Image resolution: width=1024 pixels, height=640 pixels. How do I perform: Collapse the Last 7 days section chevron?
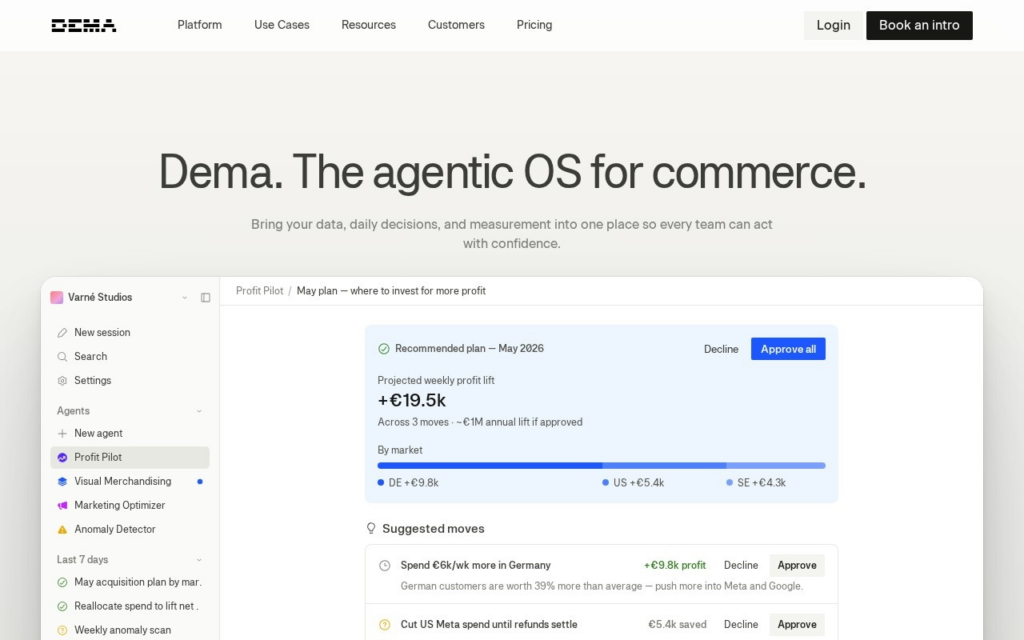pyautogui.click(x=199, y=560)
